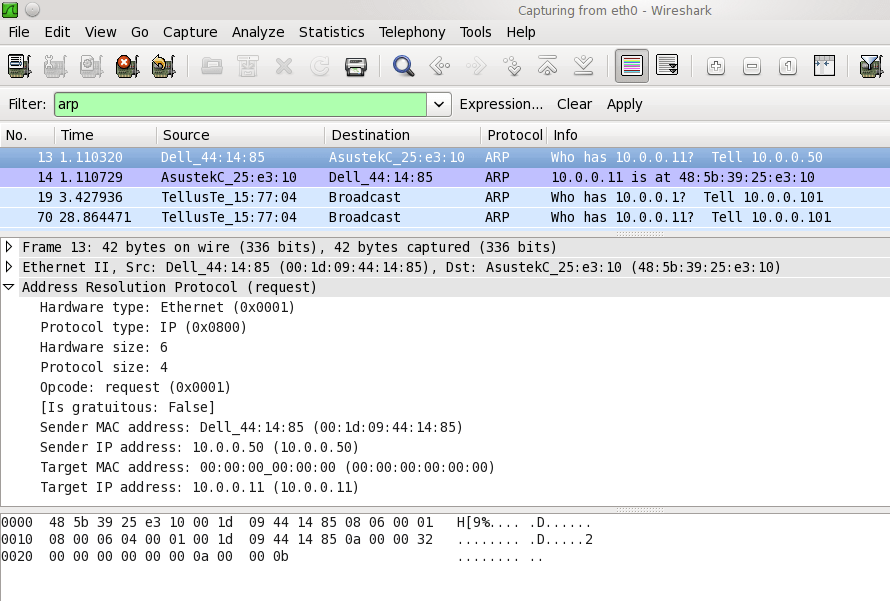Toggle auto scroll in live capture
Viewport: 890px width, 601px height.
click(x=668, y=66)
